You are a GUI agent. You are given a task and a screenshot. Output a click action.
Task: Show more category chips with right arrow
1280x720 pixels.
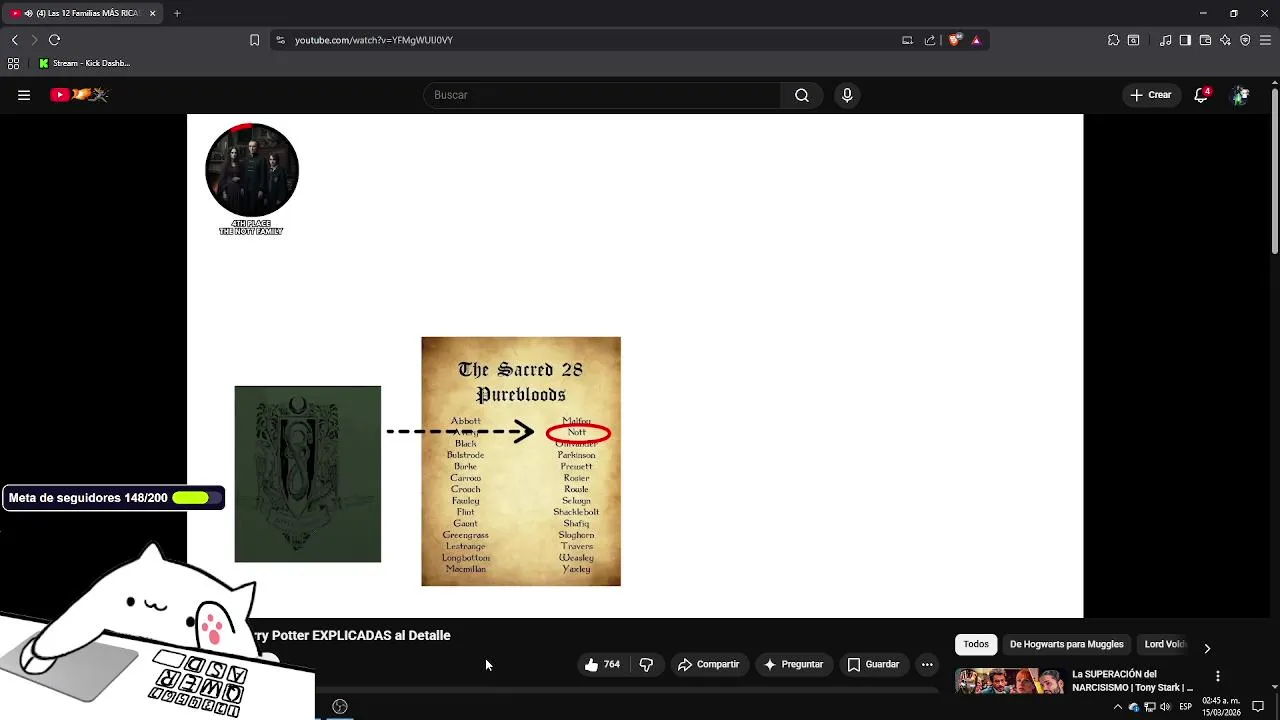pos(1207,648)
